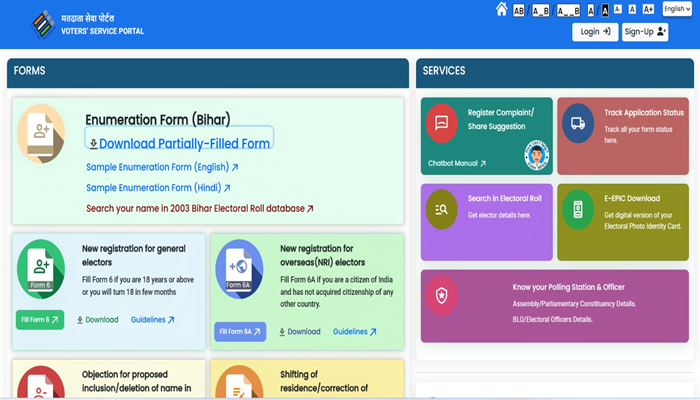
Task: Click the FORMS section header
Action: tap(208, 72)
